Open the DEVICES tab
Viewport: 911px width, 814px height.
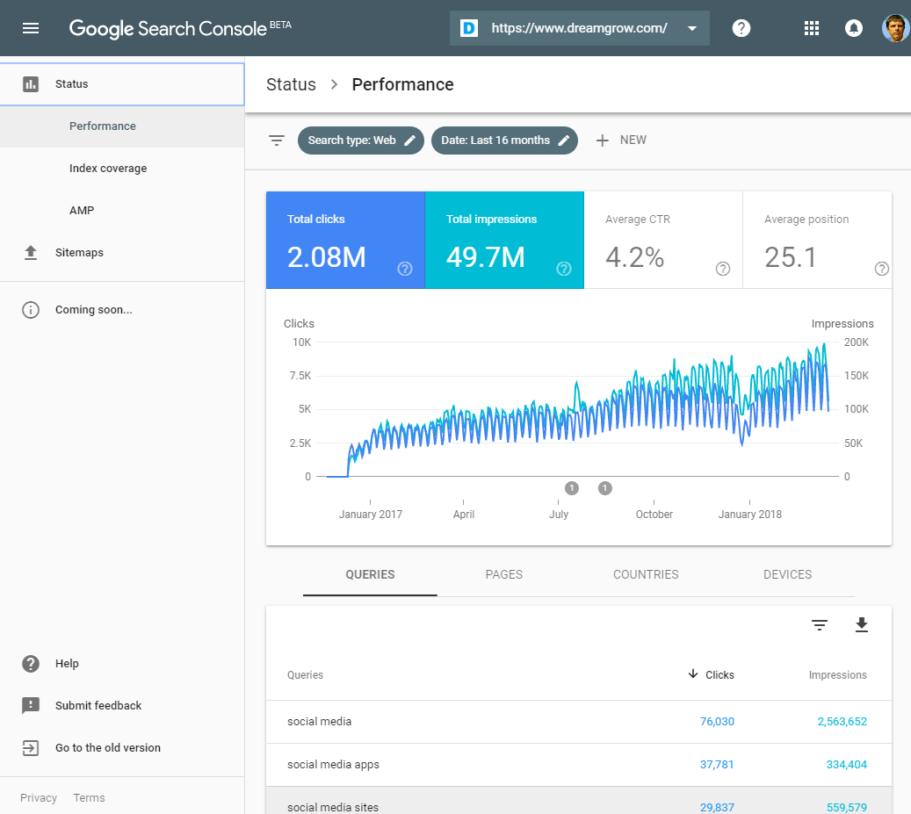point(787,574)
